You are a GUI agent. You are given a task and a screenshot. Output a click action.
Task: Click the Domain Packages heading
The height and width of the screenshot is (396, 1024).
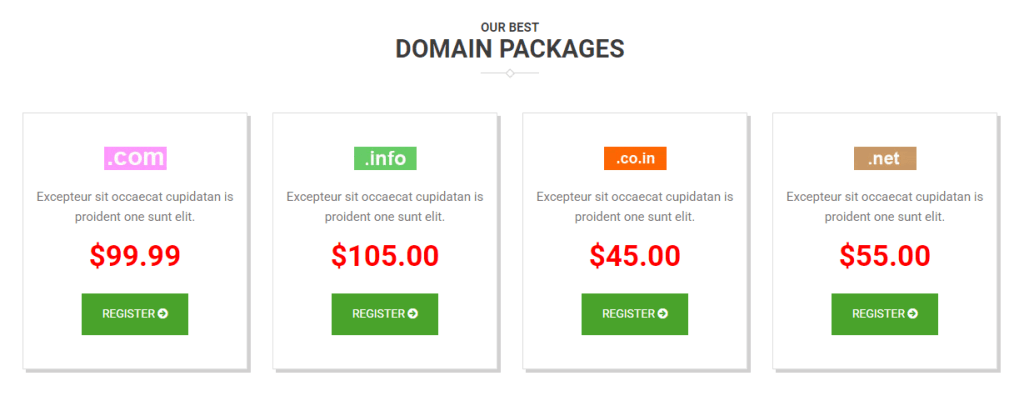pyautogui.click(x=510, y=49)
